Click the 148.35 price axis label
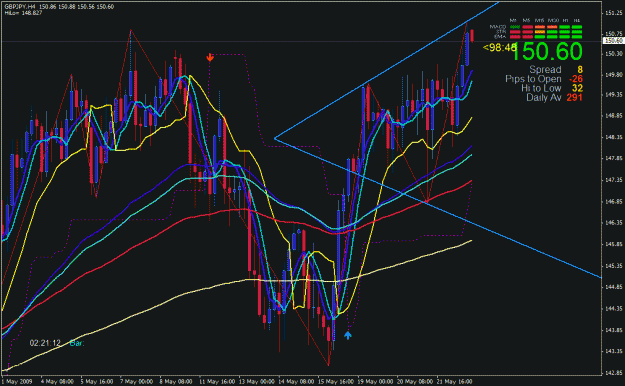 tap(614, 137)
